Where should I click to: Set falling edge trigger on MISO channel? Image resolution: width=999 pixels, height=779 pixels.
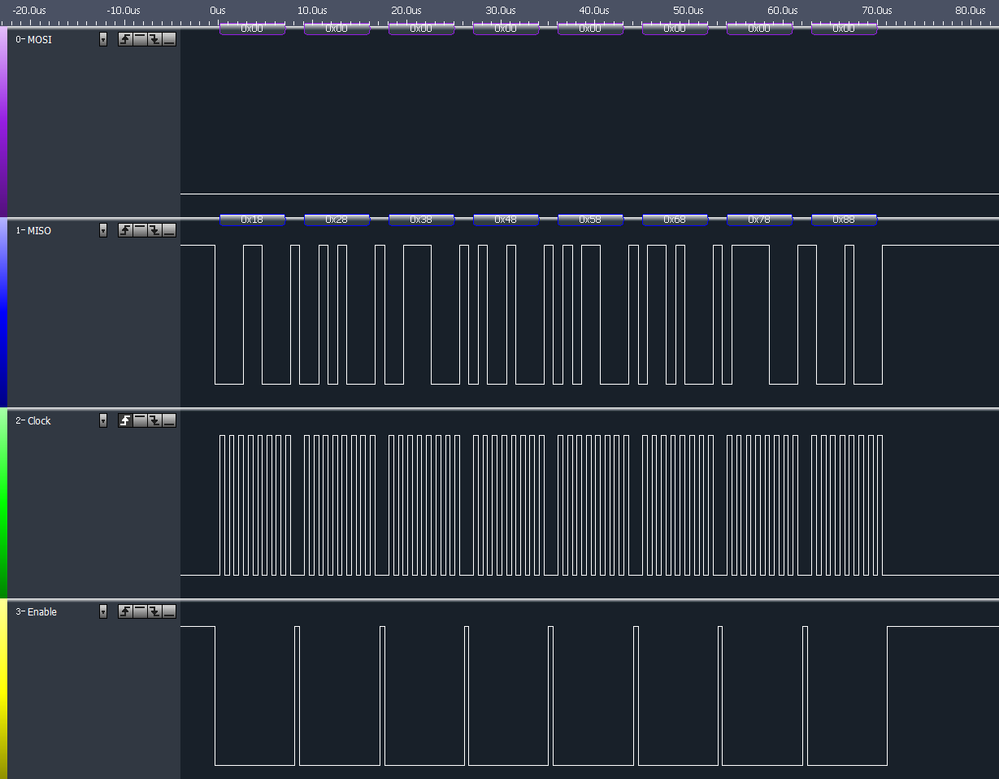pos(153,229)
